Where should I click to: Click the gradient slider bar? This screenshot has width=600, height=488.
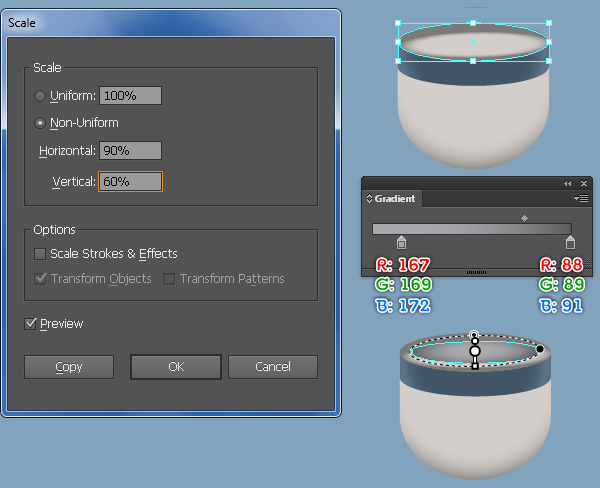(472, 229)
